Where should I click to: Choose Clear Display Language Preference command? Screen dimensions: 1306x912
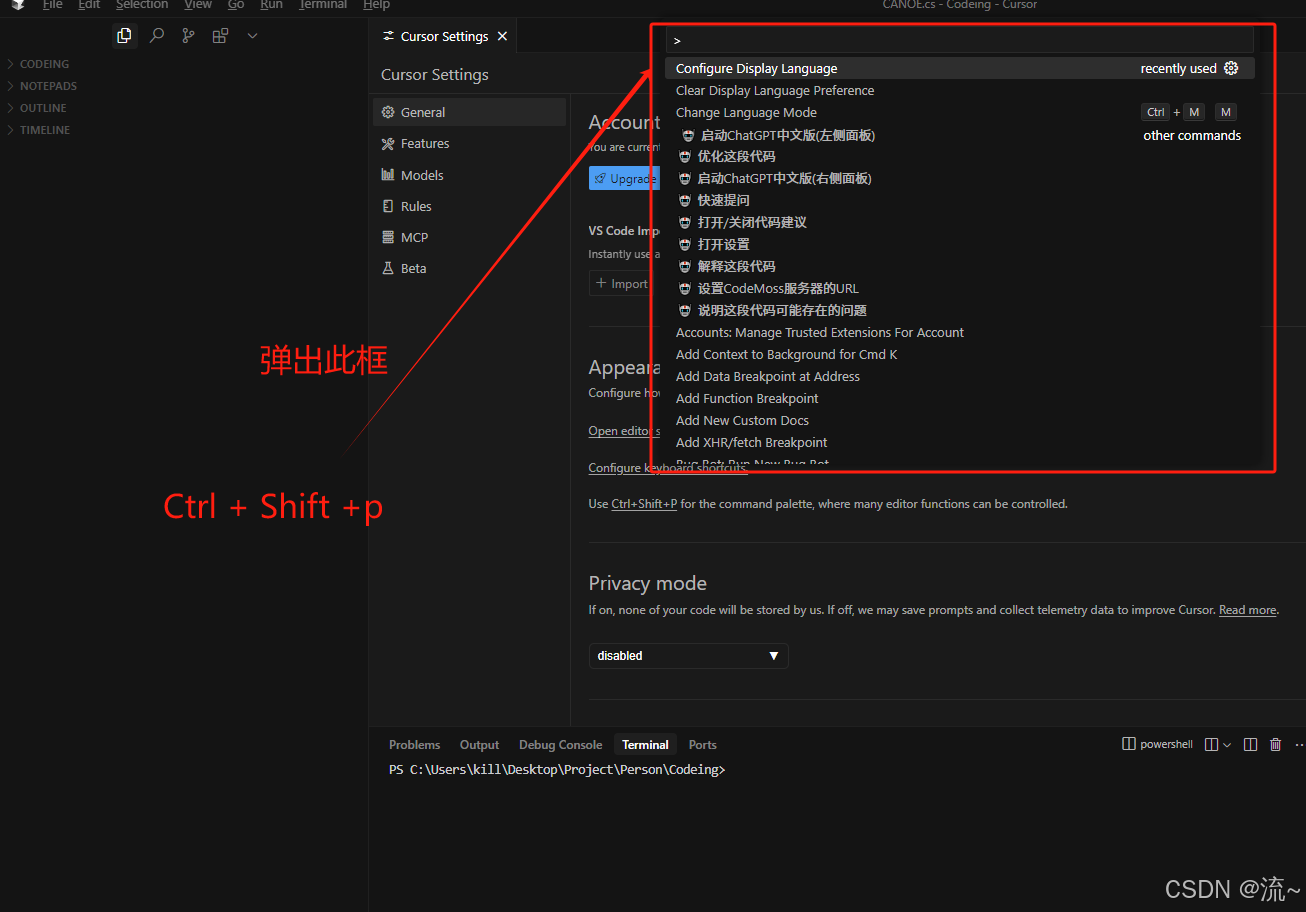pyautogui.click(x=959, y=90)
